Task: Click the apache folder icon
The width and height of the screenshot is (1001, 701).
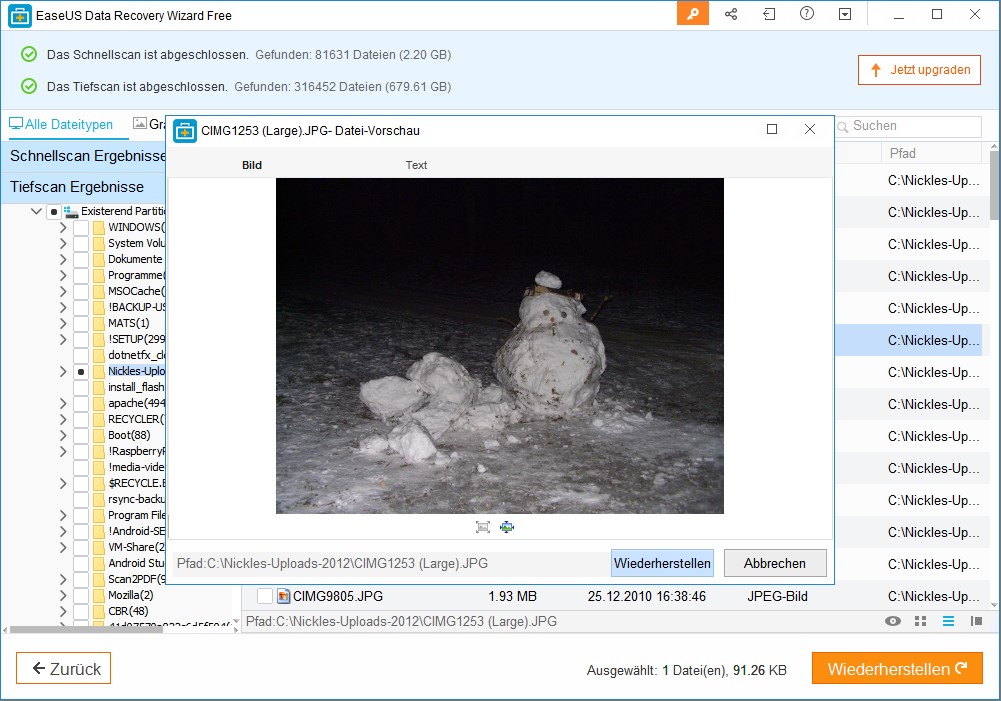Action: 98,403
